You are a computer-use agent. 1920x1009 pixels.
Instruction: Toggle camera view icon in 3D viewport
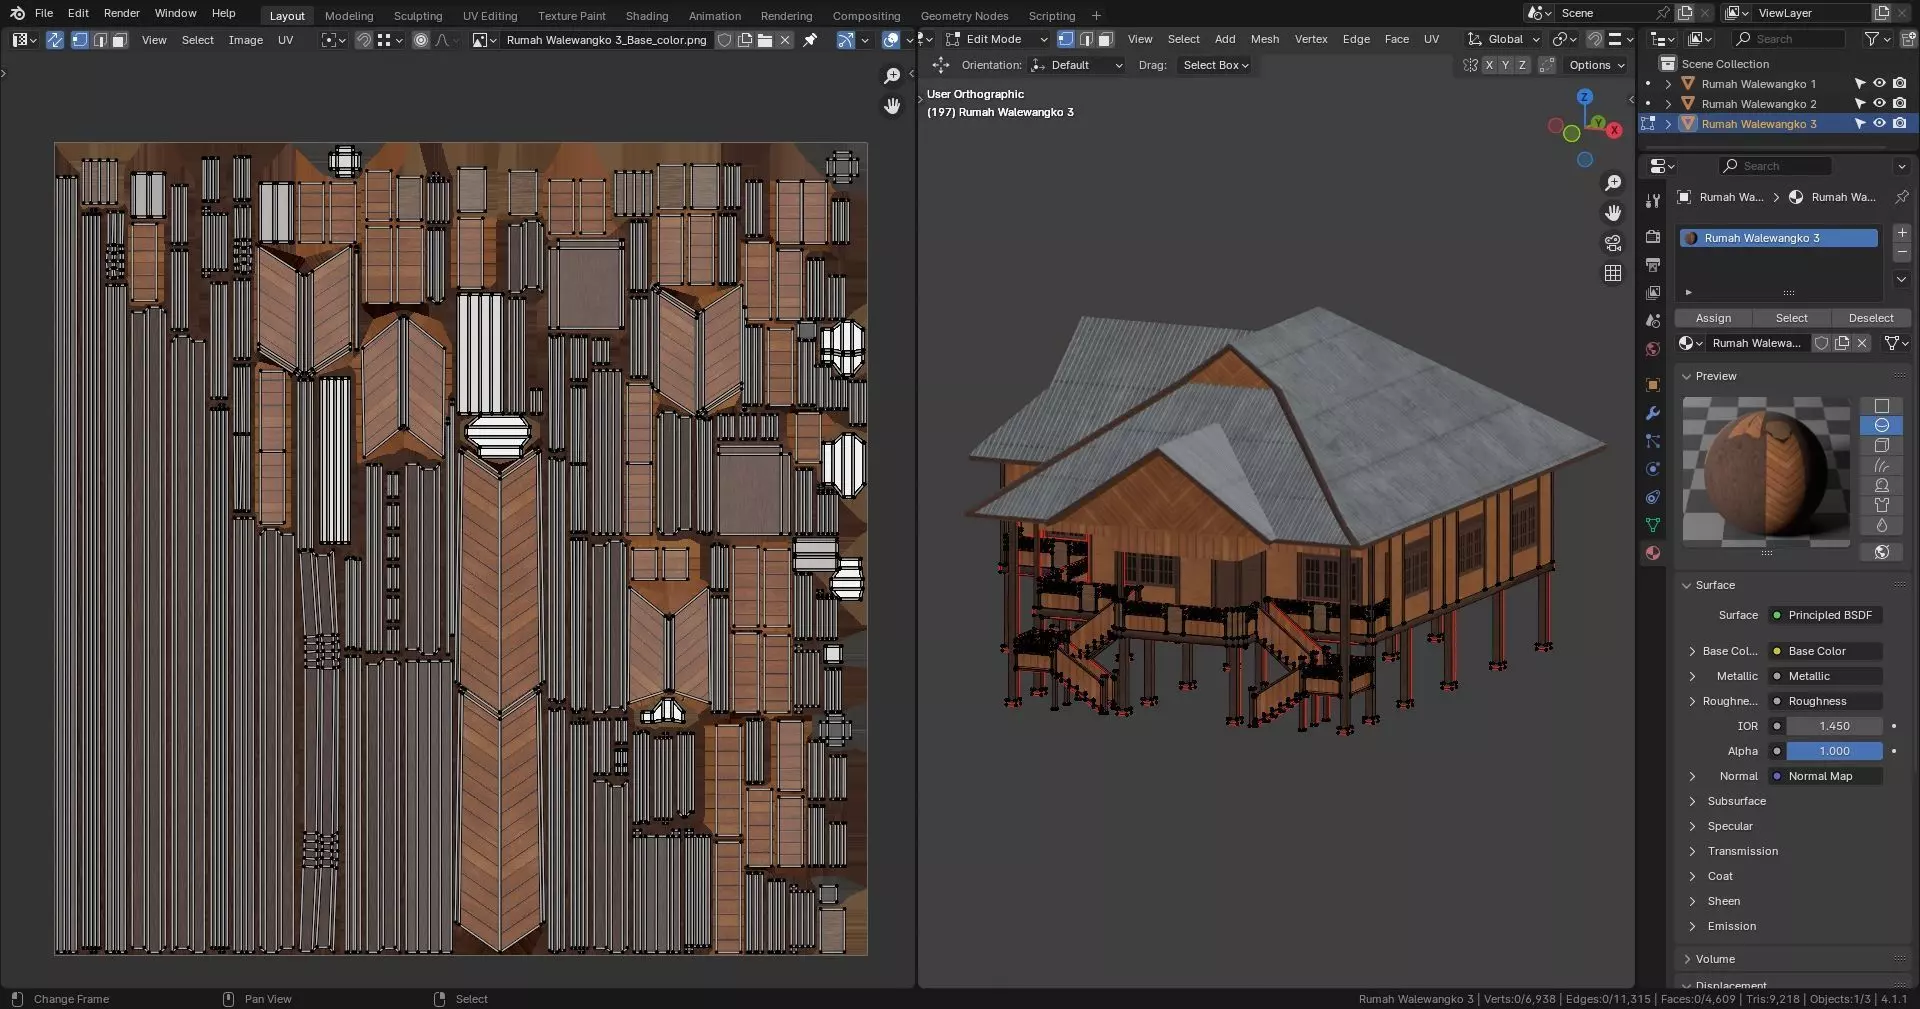click(x=1613, y=243)
